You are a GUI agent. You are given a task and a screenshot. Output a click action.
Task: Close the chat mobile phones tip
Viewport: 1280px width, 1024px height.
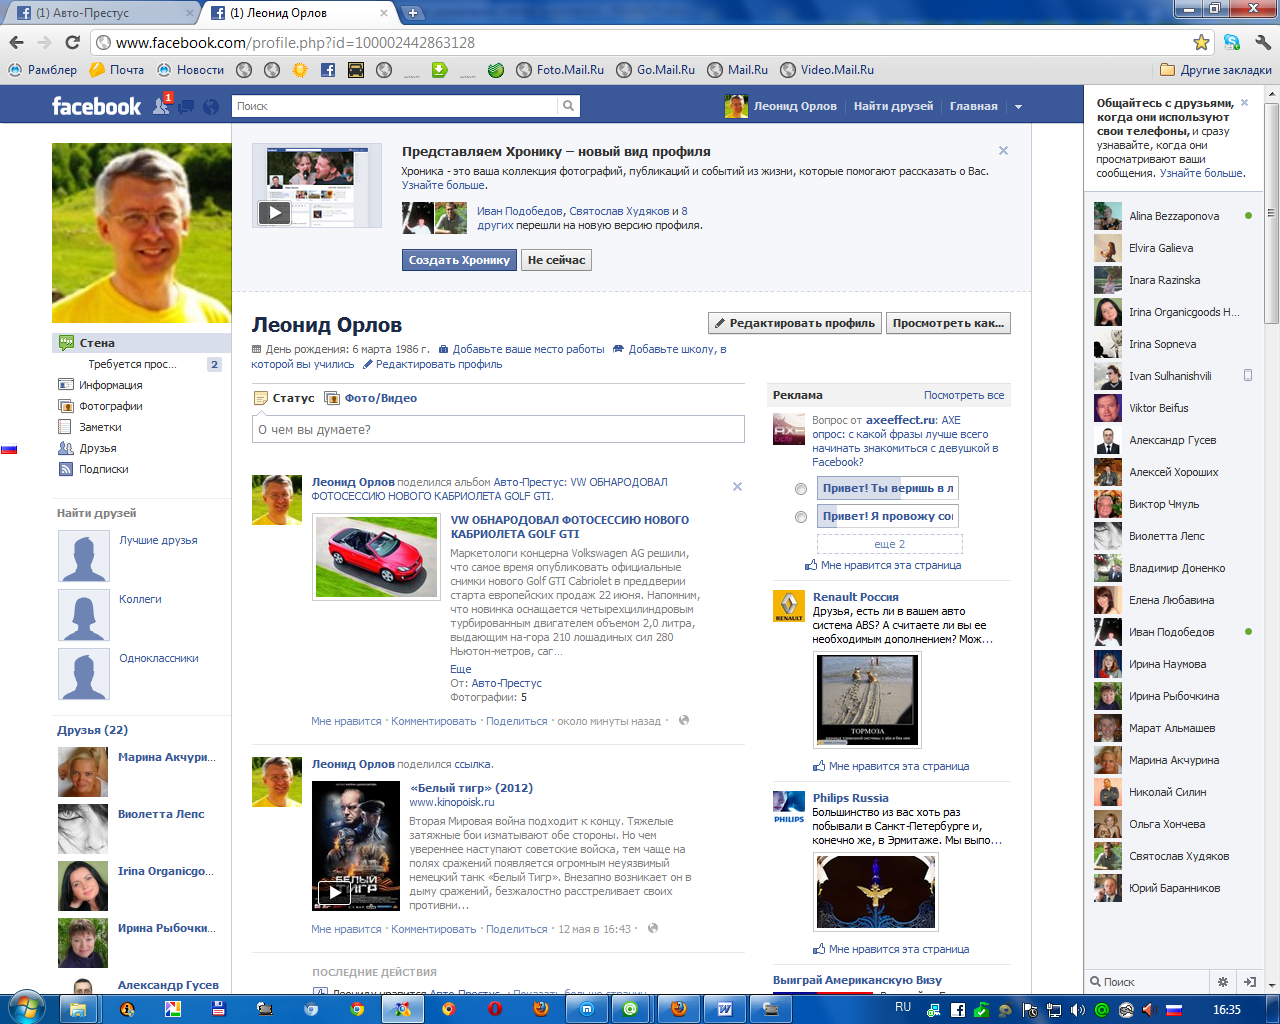[x=1245, y=102]
